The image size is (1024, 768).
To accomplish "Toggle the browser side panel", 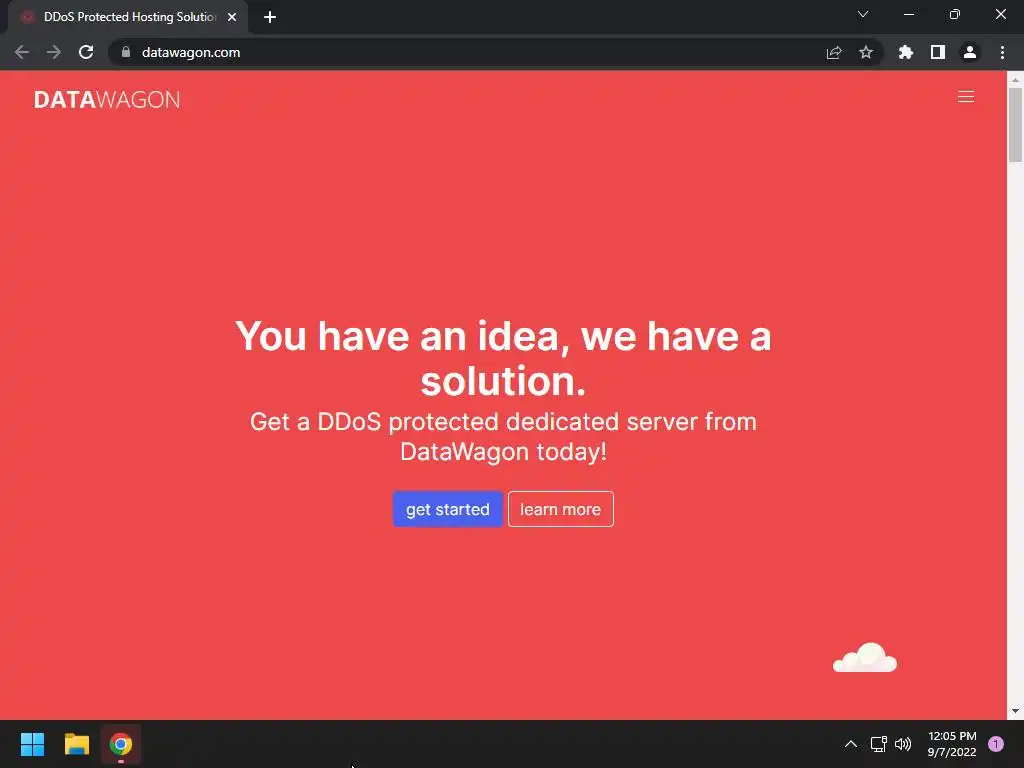I will [938, 52].
